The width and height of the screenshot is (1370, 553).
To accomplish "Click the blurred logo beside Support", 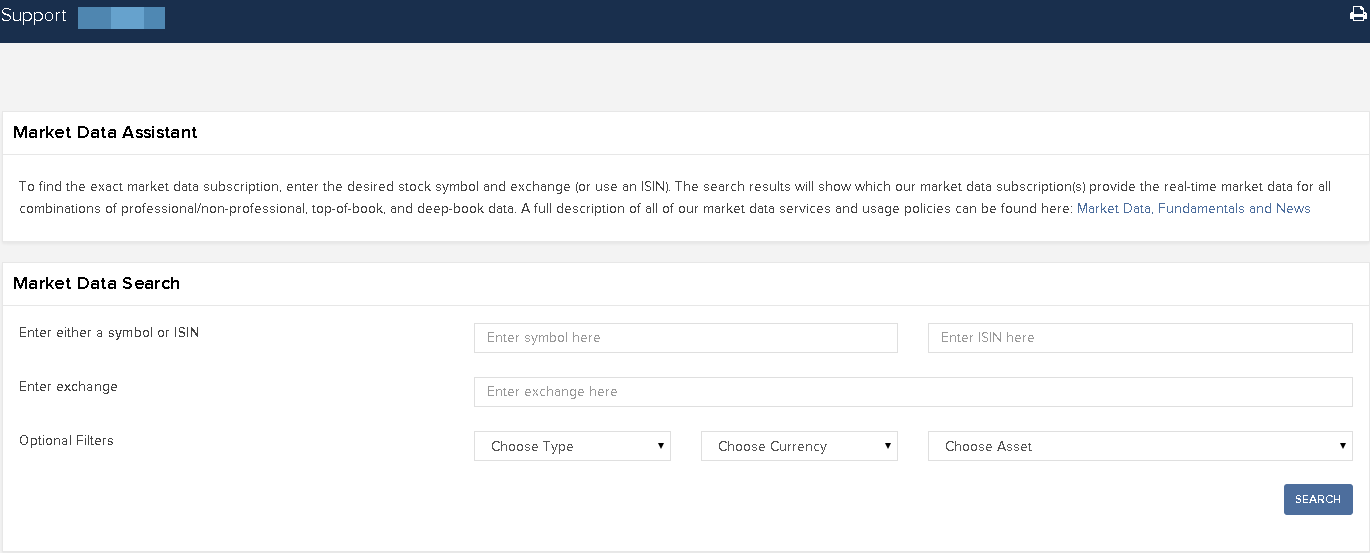I will point(121,17).
